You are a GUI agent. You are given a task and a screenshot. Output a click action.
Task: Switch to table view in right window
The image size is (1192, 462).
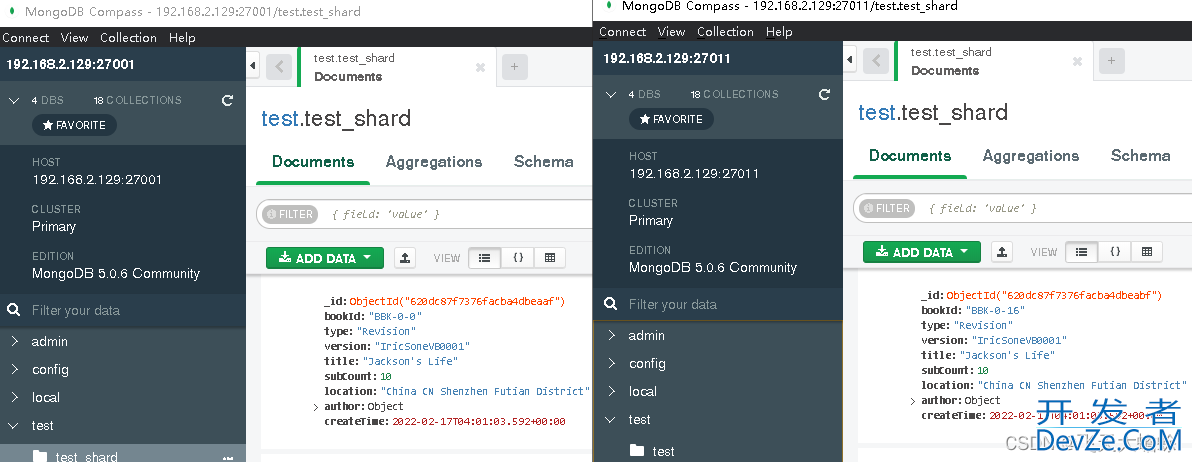tap(1147, 252)
